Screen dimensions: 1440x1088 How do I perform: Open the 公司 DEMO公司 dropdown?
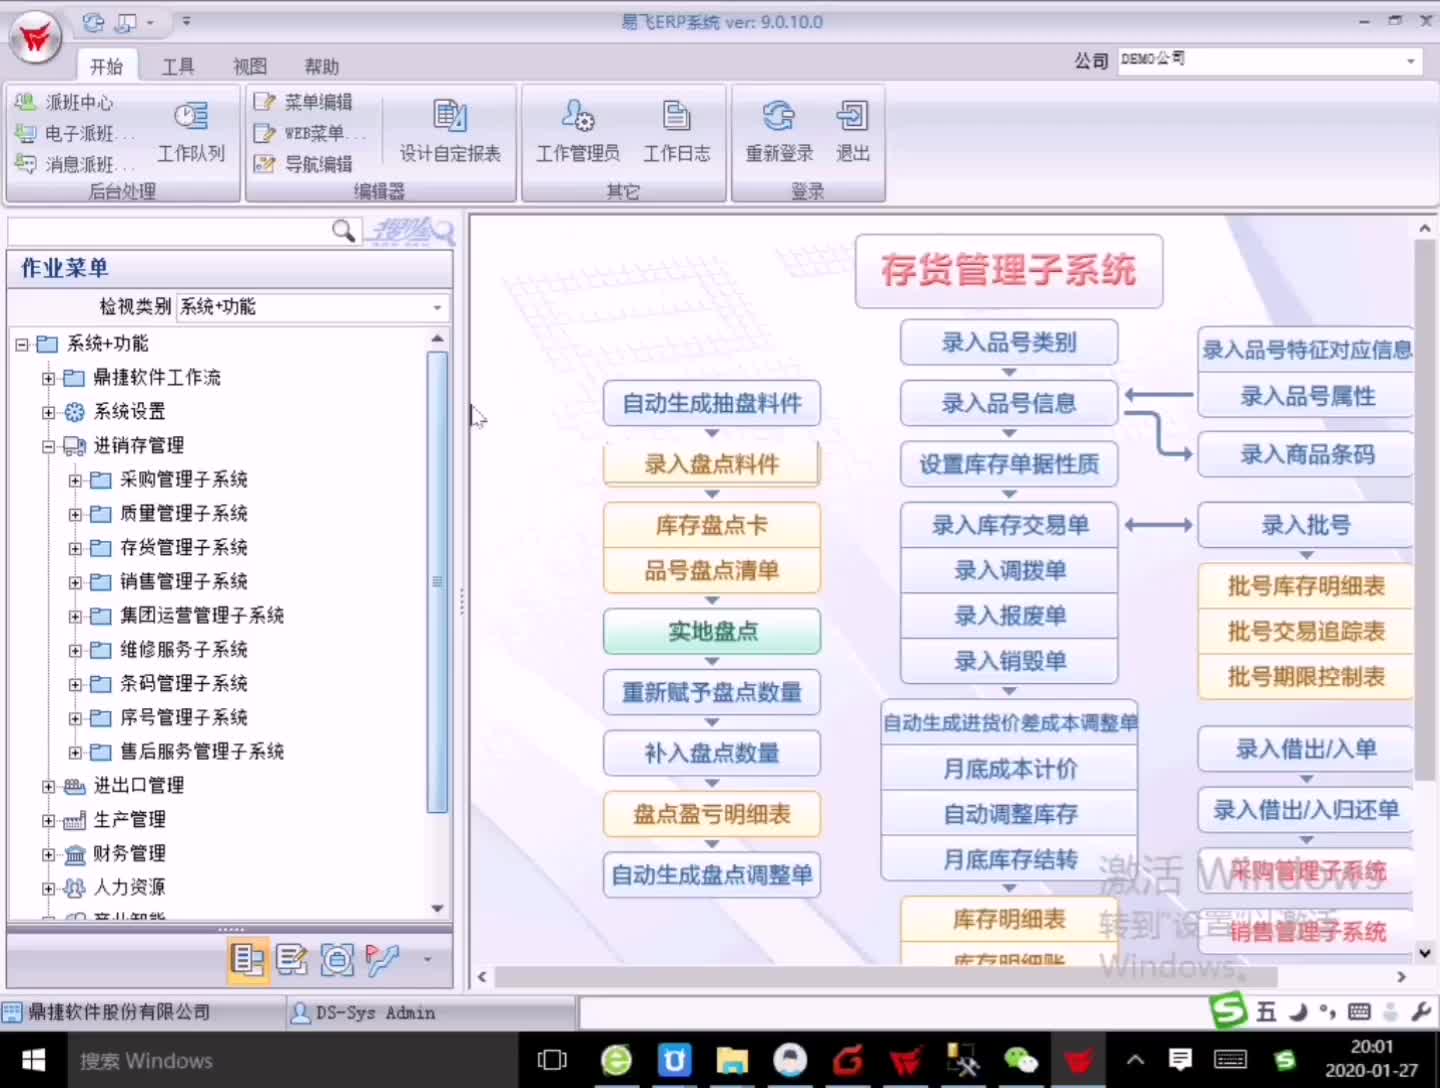coord(1408,61)
